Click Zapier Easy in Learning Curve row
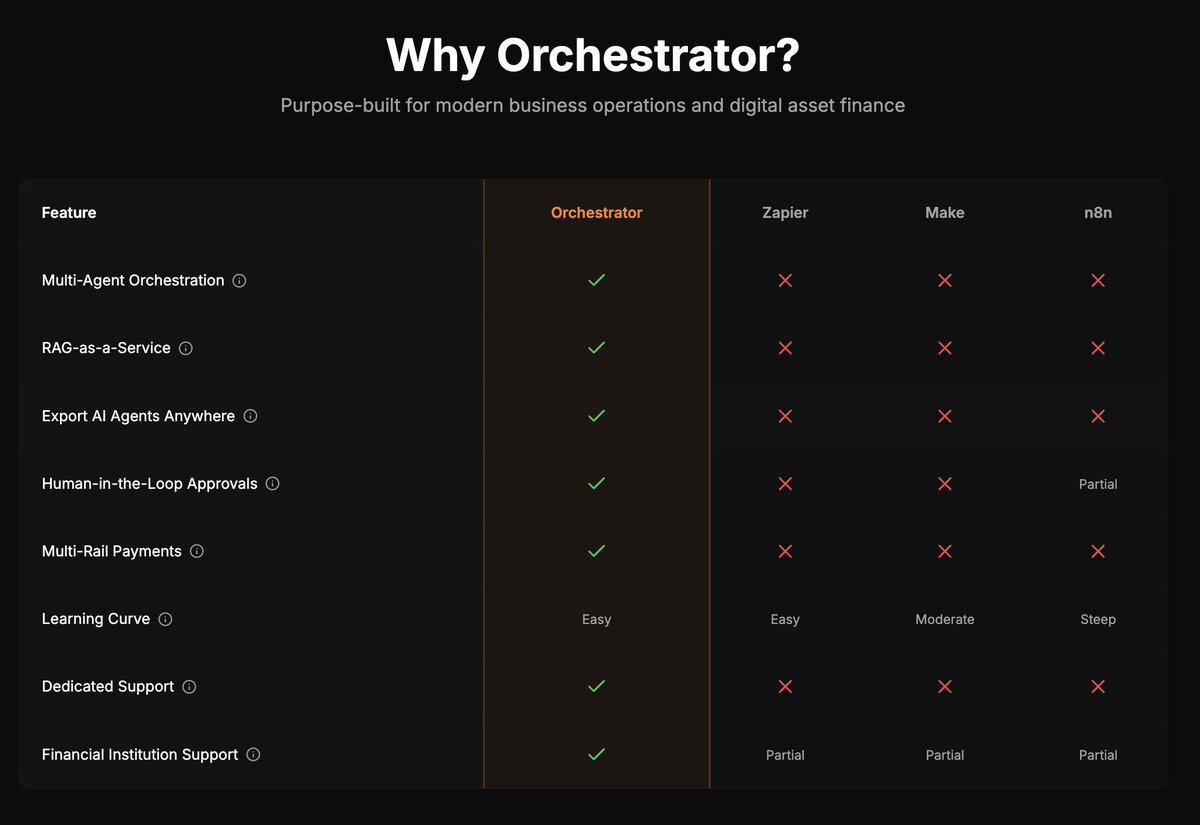1200x825 pixels. [785, 619]
